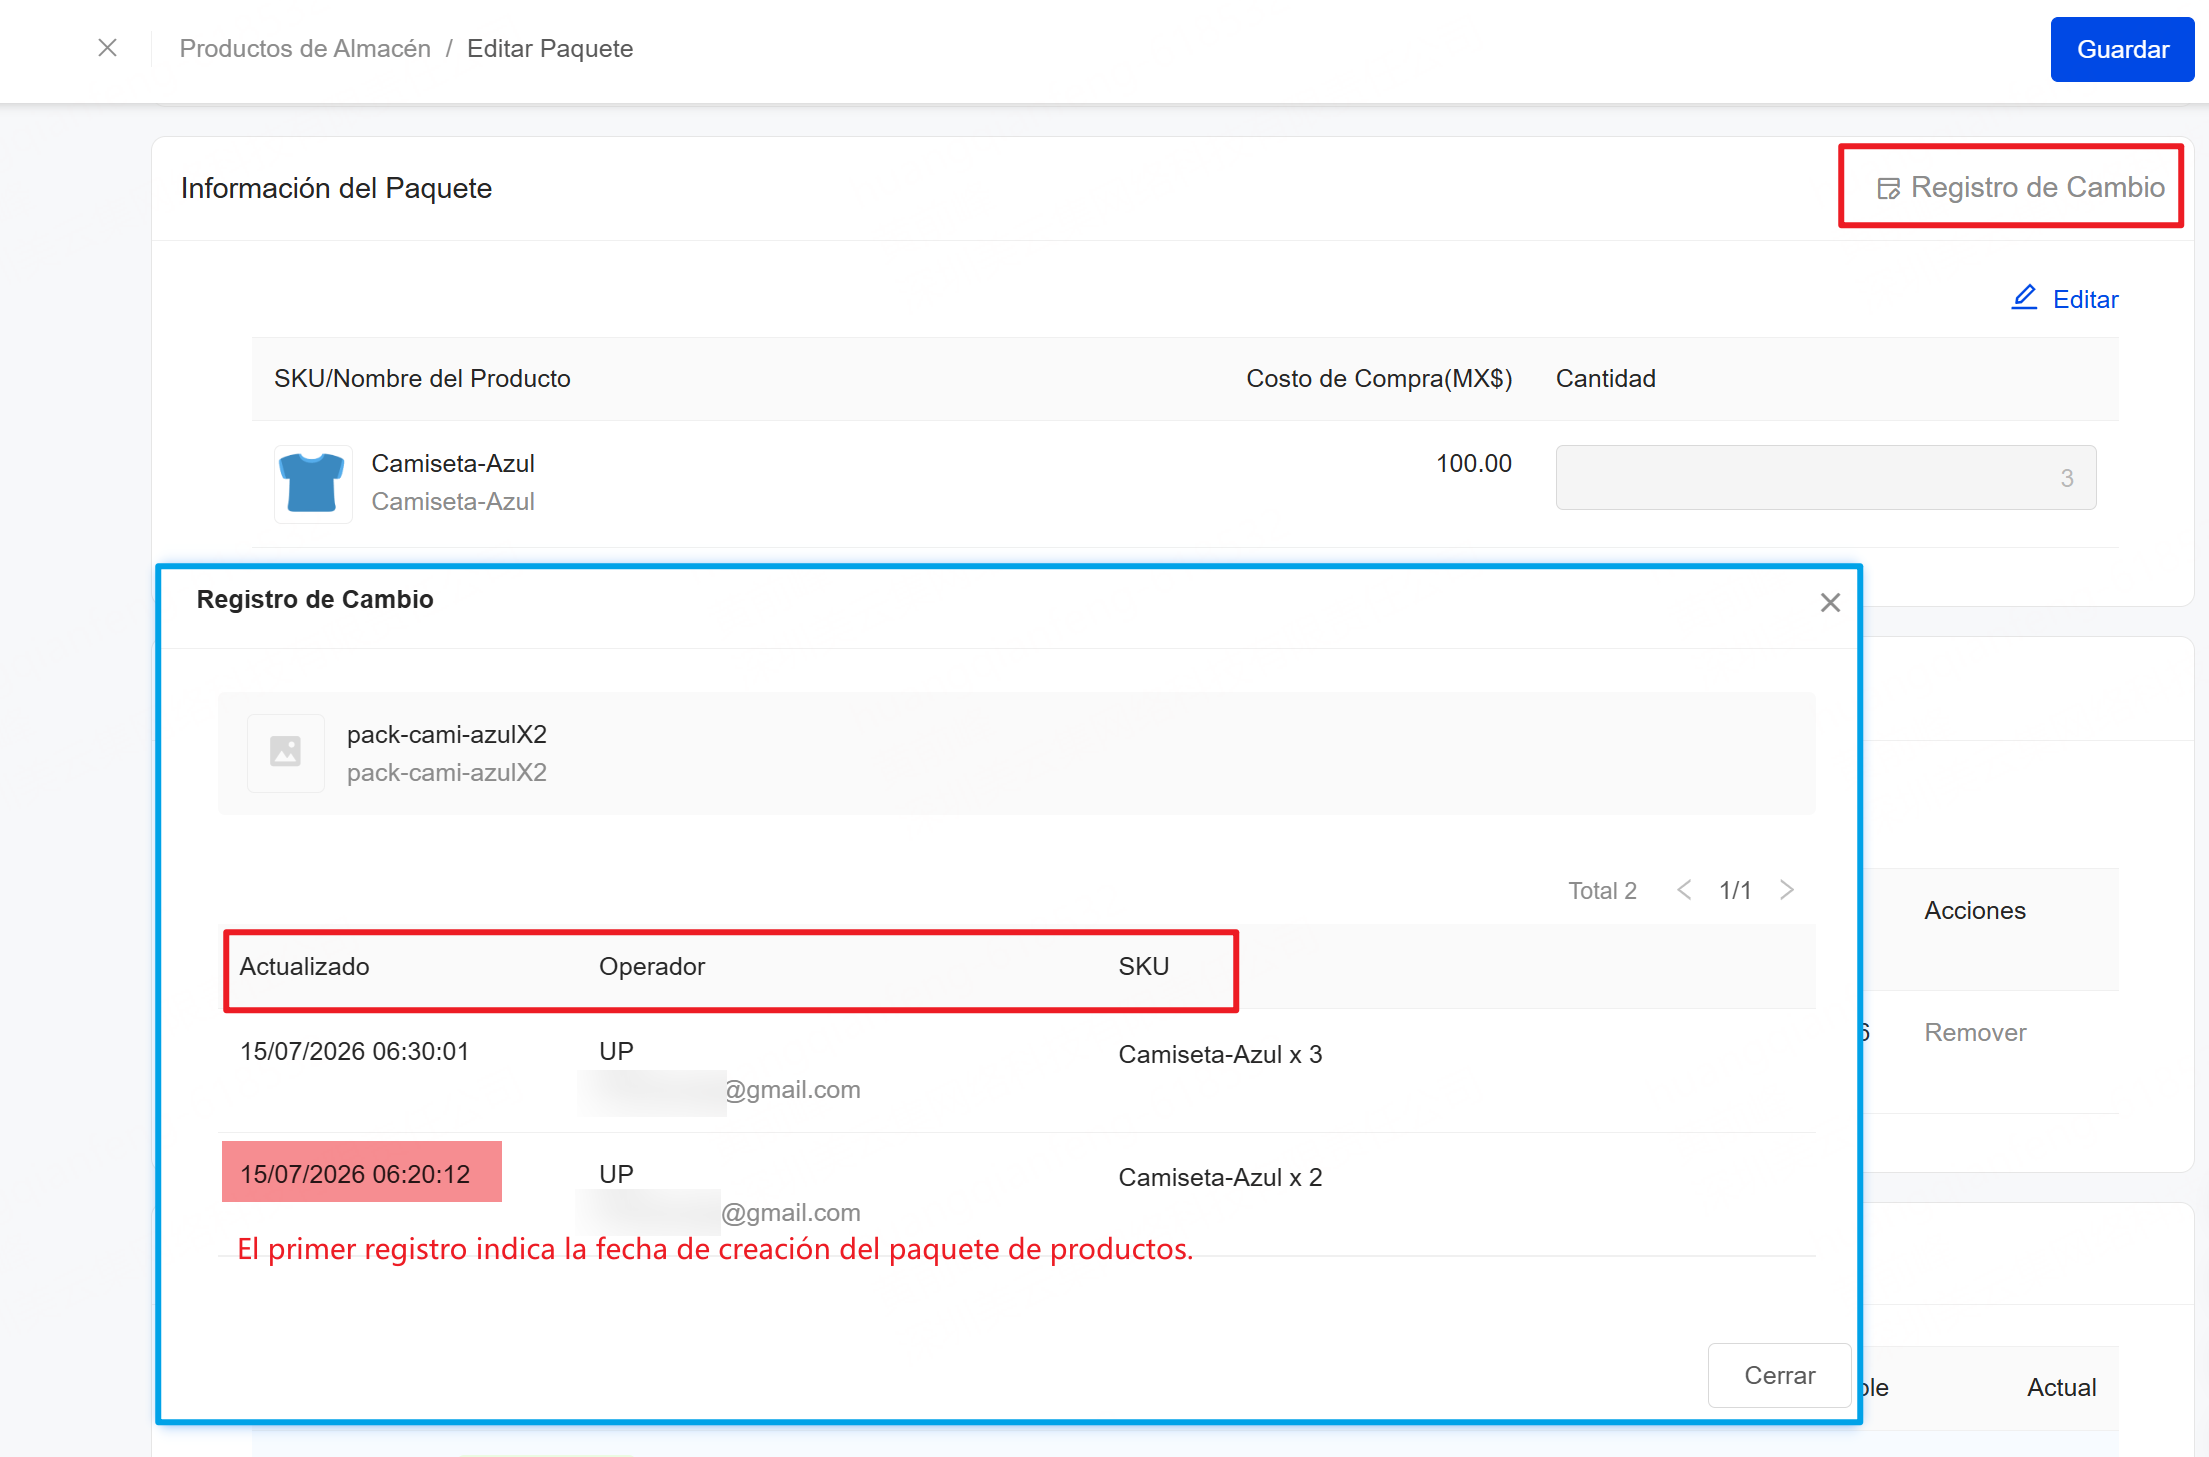Open Productos de Almacén breadcrumb
2209x1457 pixels.
(x=305, y=48)
